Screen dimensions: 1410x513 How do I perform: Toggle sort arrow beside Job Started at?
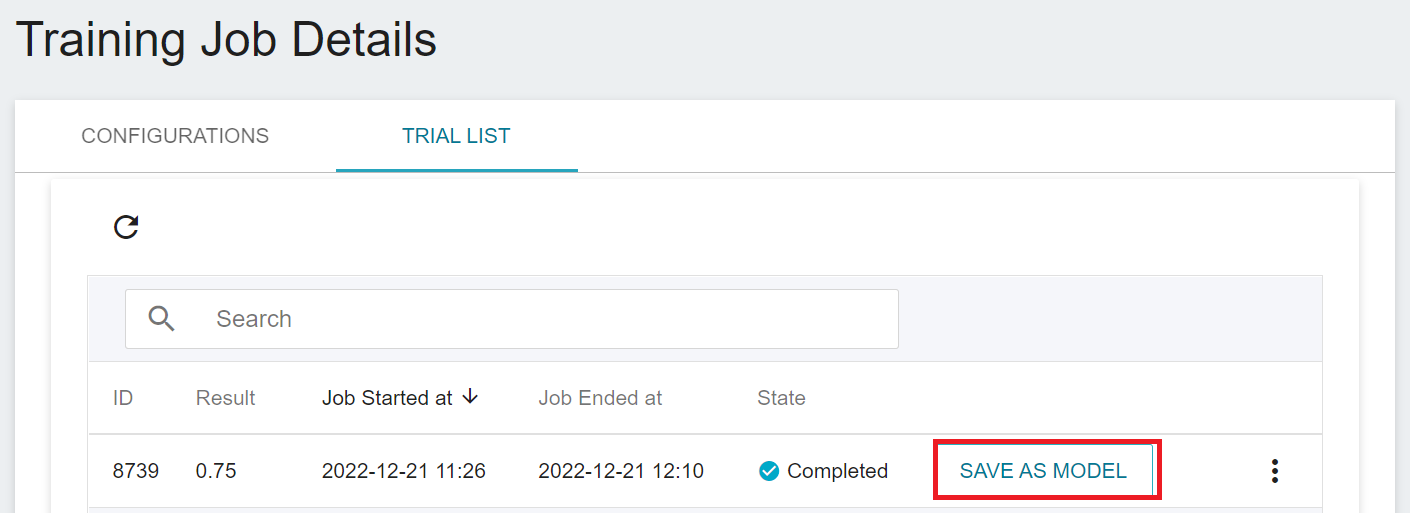tap(470, 397)
